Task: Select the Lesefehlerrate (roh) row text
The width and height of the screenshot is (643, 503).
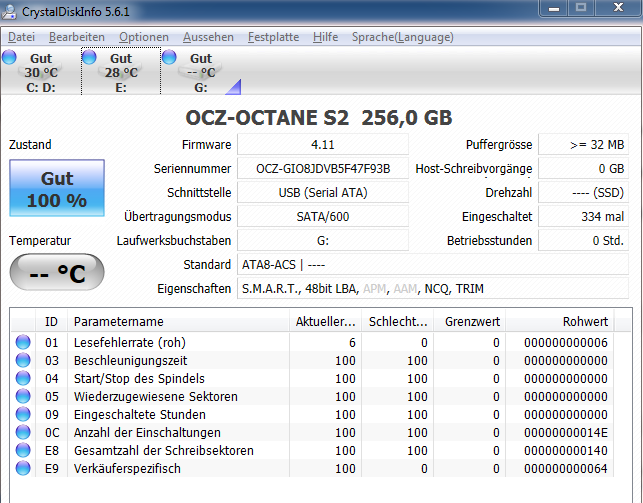Action: pos(130,342)
